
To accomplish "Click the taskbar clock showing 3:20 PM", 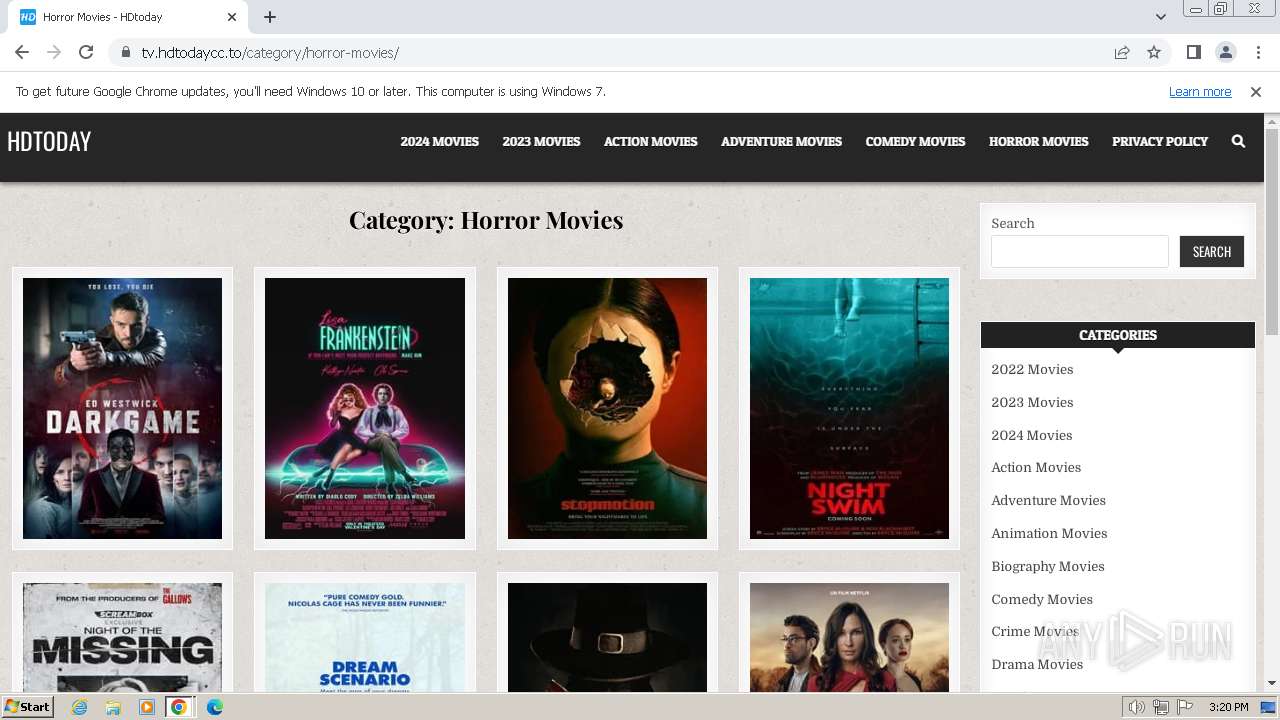I will pos(1229,707).
